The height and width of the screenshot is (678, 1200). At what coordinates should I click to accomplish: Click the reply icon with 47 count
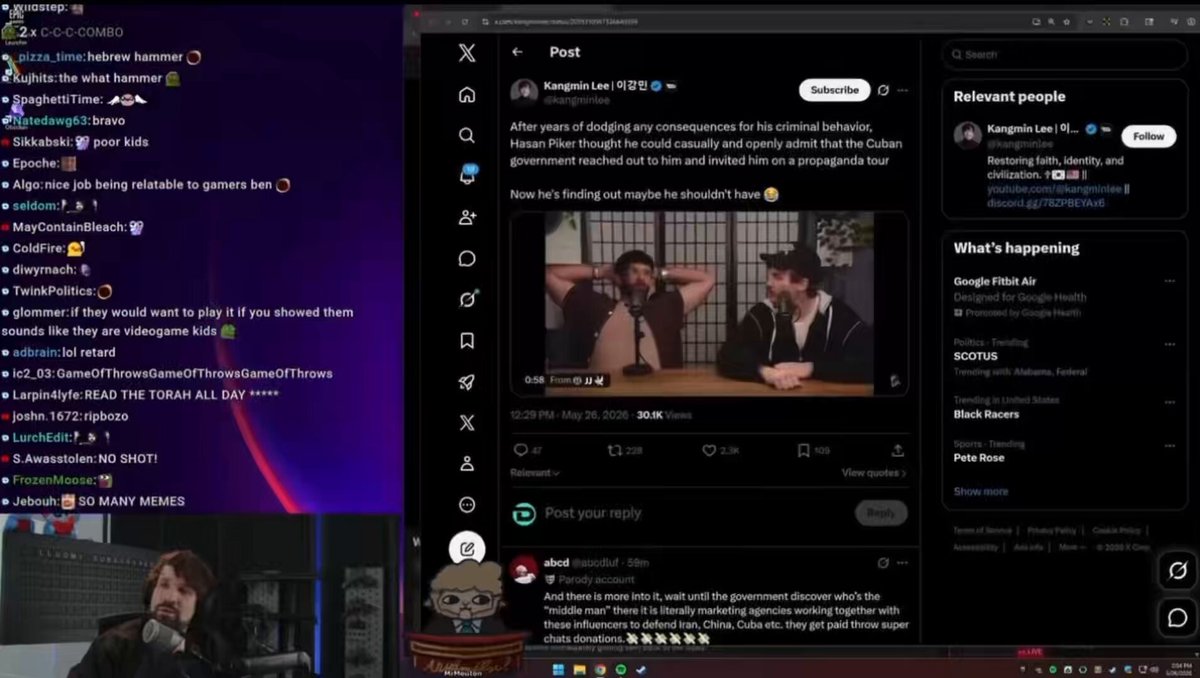tap(521, 451)
